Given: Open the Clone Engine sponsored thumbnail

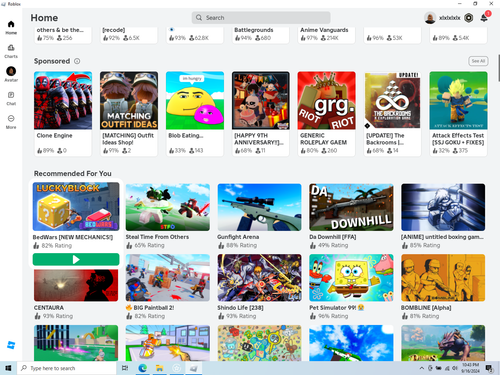Looking at the screenshot, I should point(63,100).
